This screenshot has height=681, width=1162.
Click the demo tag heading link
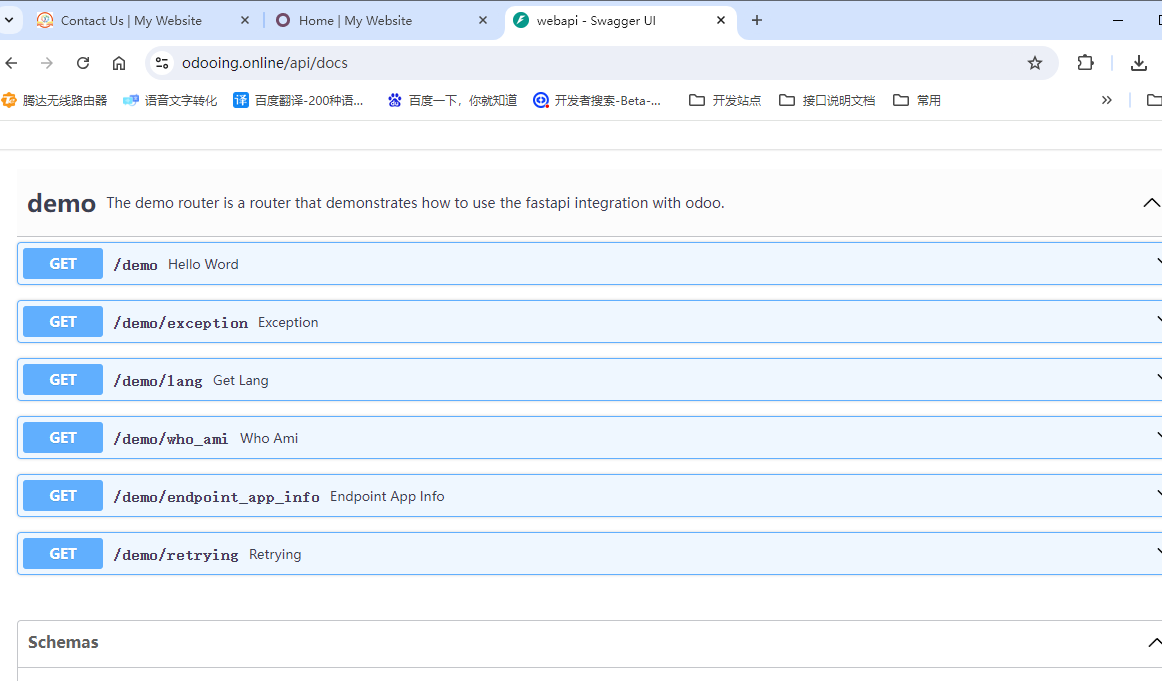click(61, 203)
